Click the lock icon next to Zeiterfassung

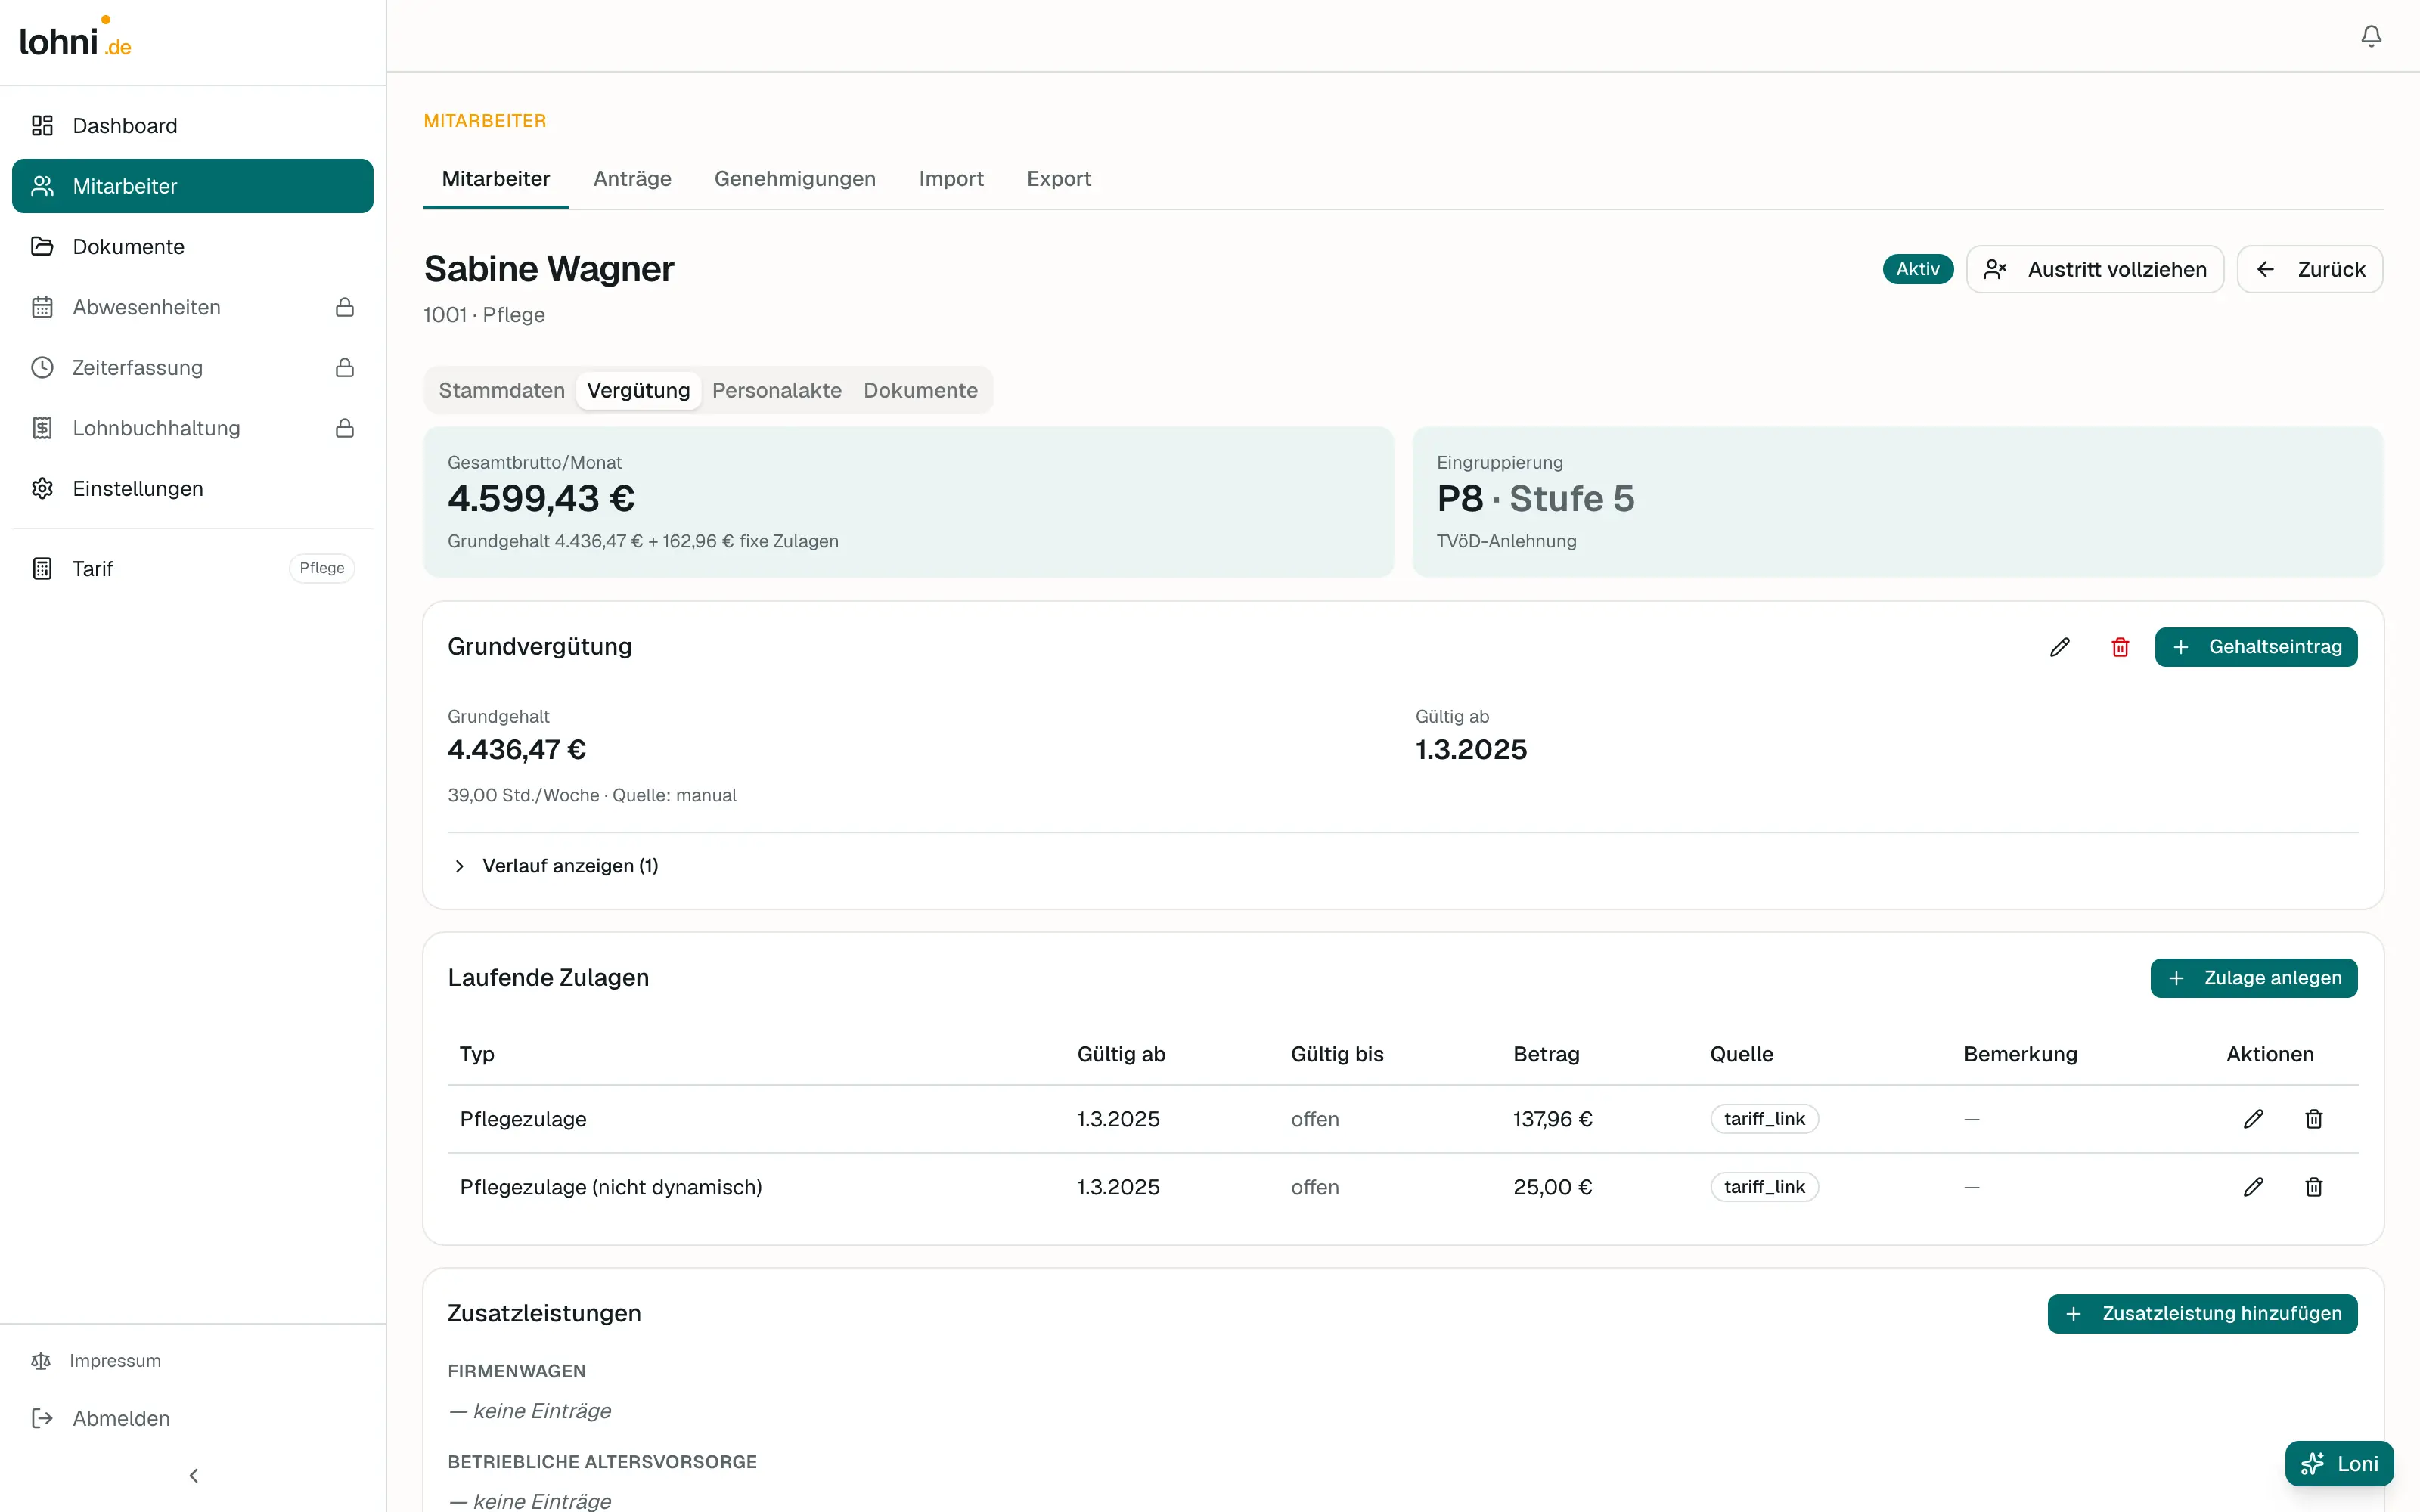(x=345, y=368)
